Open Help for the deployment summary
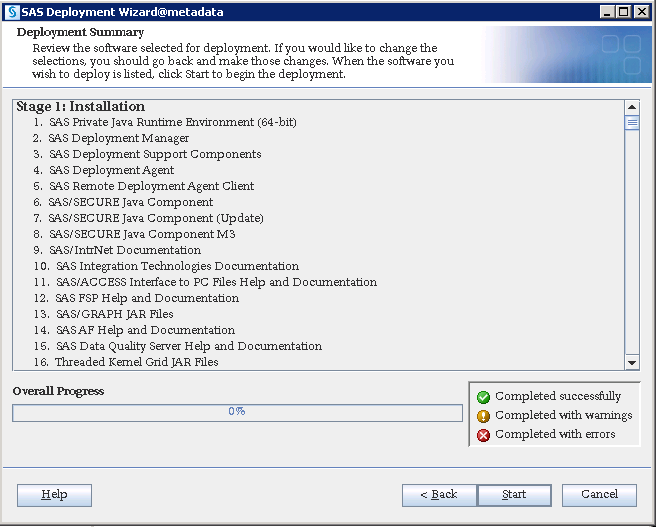The image size is (656, 527). [55, 495]
